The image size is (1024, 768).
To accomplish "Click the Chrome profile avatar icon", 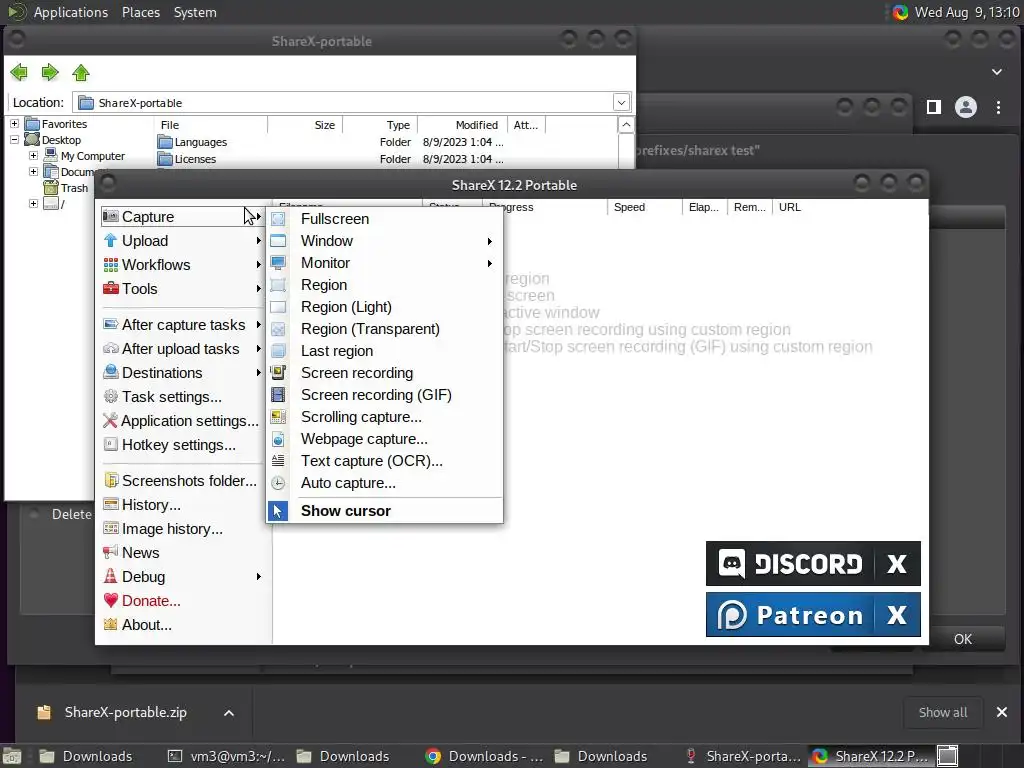I will tap(966, 107).
